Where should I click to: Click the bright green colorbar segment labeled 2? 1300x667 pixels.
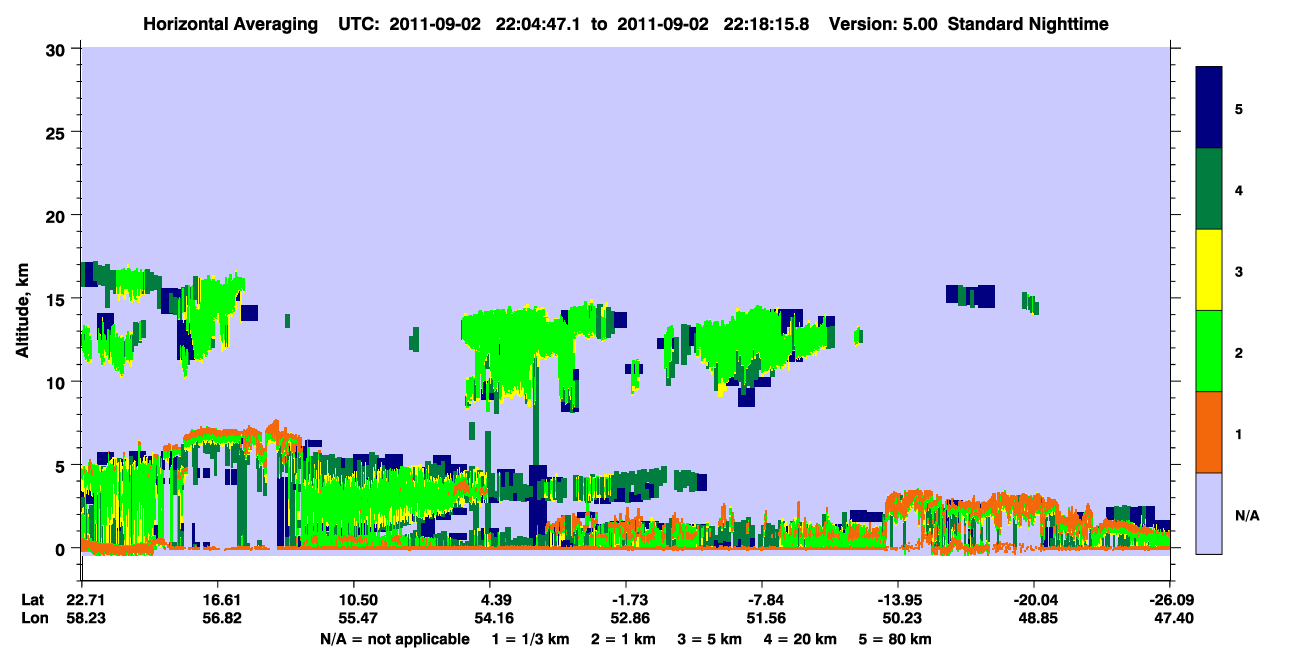click(1209, 351)
